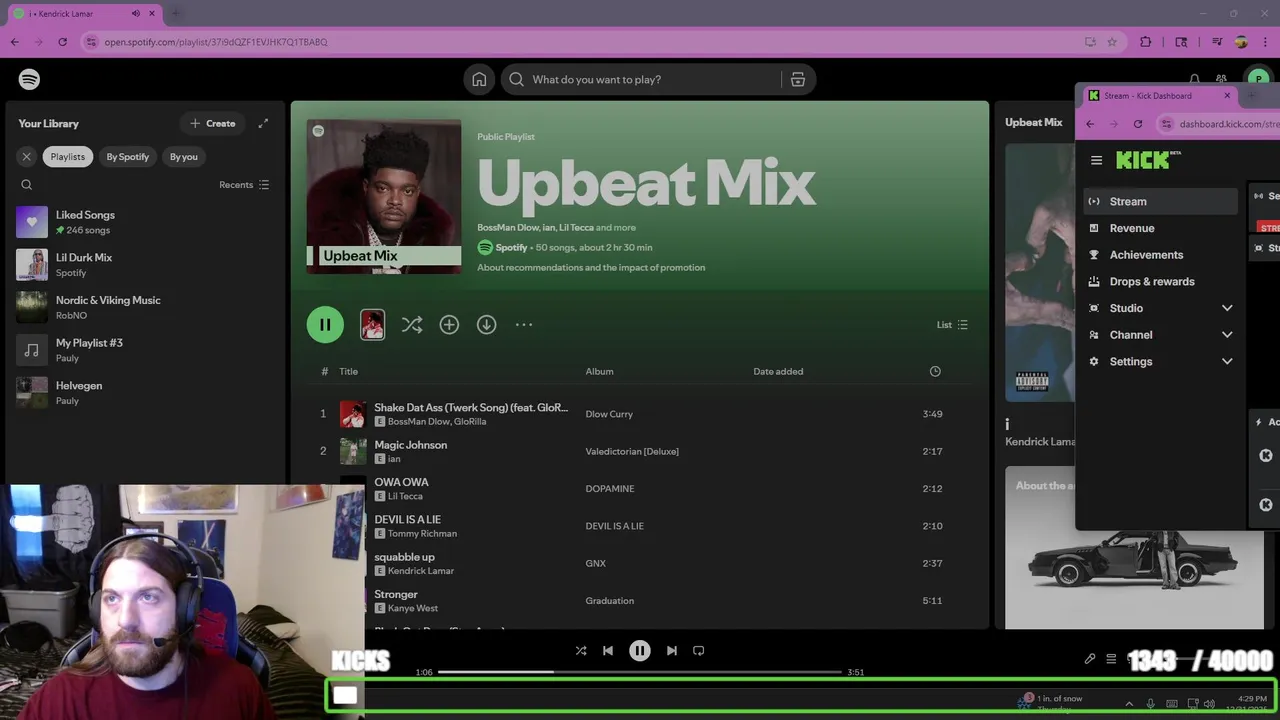The width and height of the screenshot is (1280, 720).
Task: Select Revenue in Kick sidebar
Action: [x=1161, y=228]
